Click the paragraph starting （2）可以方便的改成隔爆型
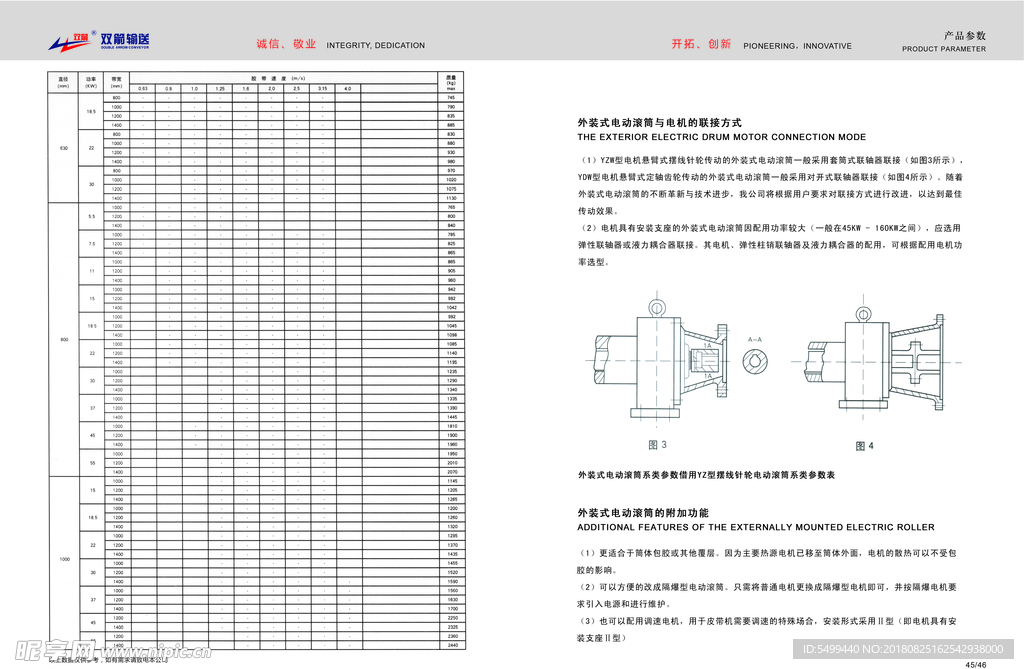 767,595
